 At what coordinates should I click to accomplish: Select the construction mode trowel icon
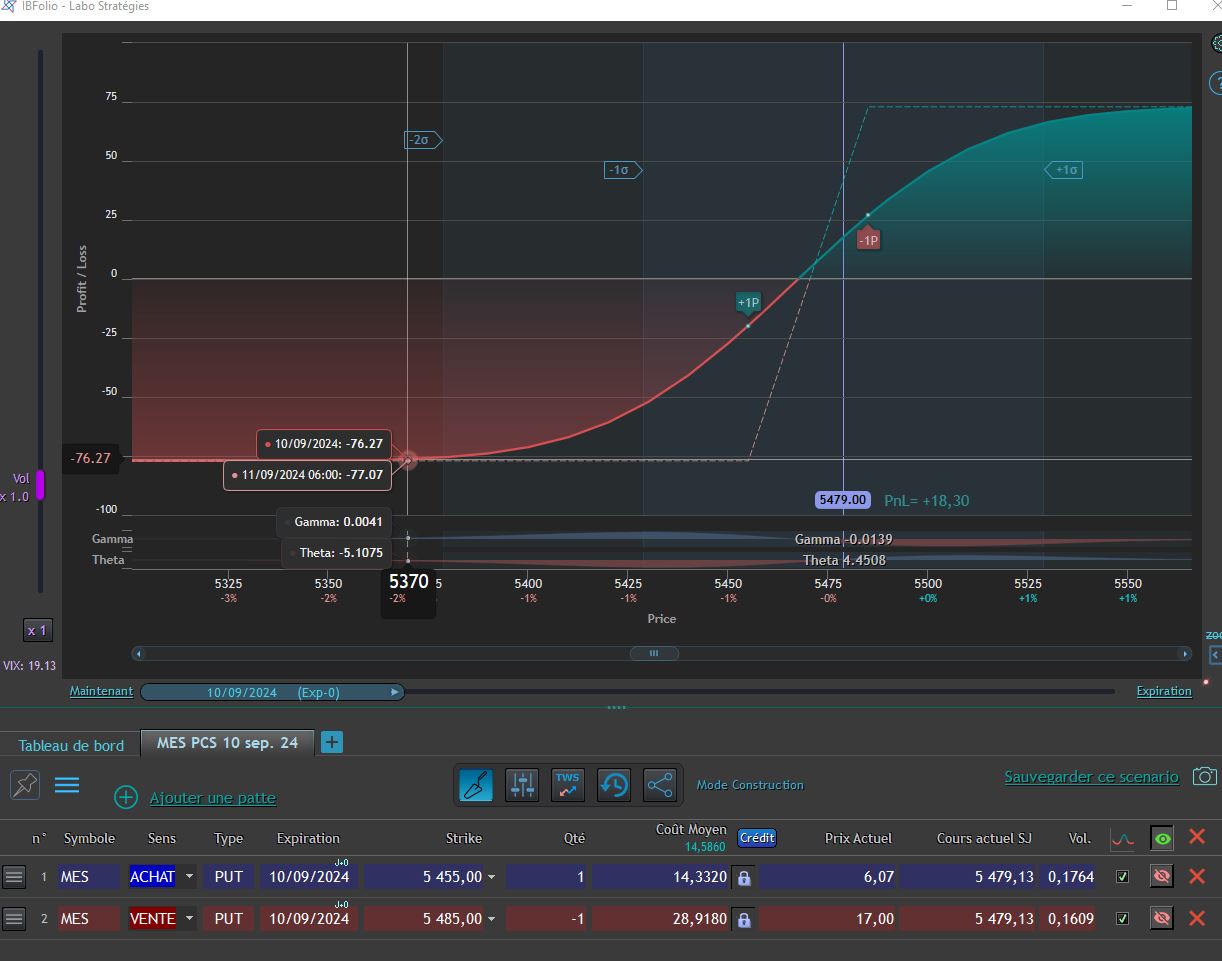476,785
